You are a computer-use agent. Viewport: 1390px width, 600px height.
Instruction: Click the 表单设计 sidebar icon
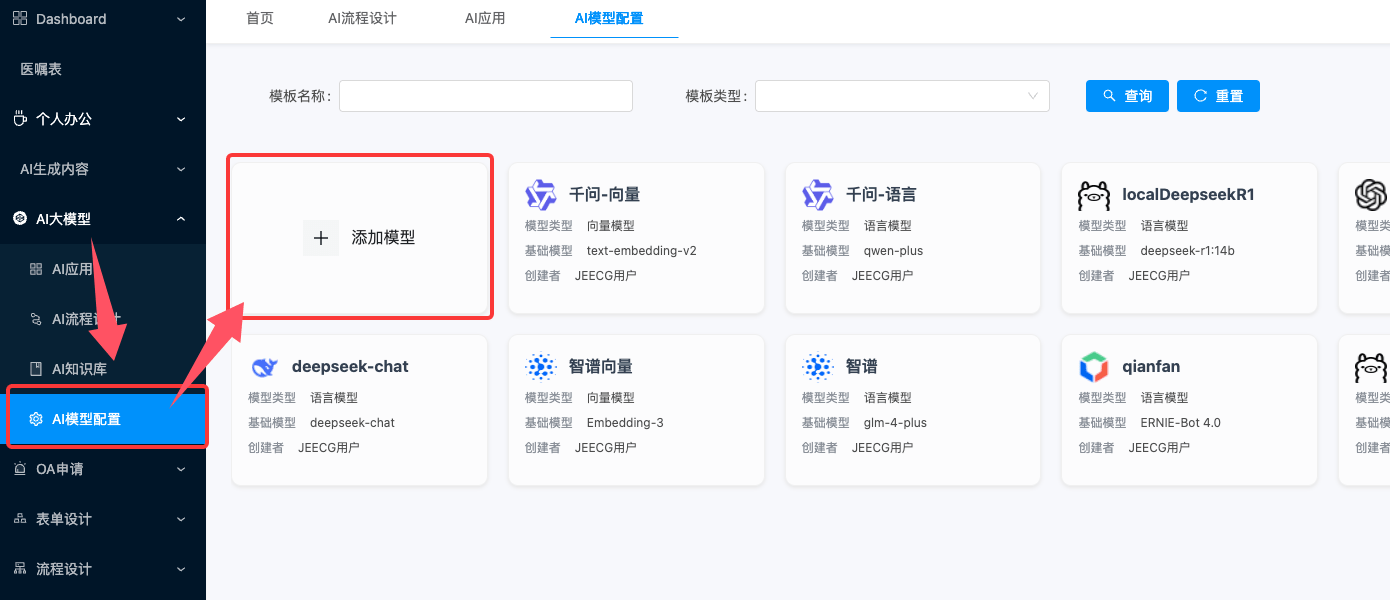pos(20,519)
